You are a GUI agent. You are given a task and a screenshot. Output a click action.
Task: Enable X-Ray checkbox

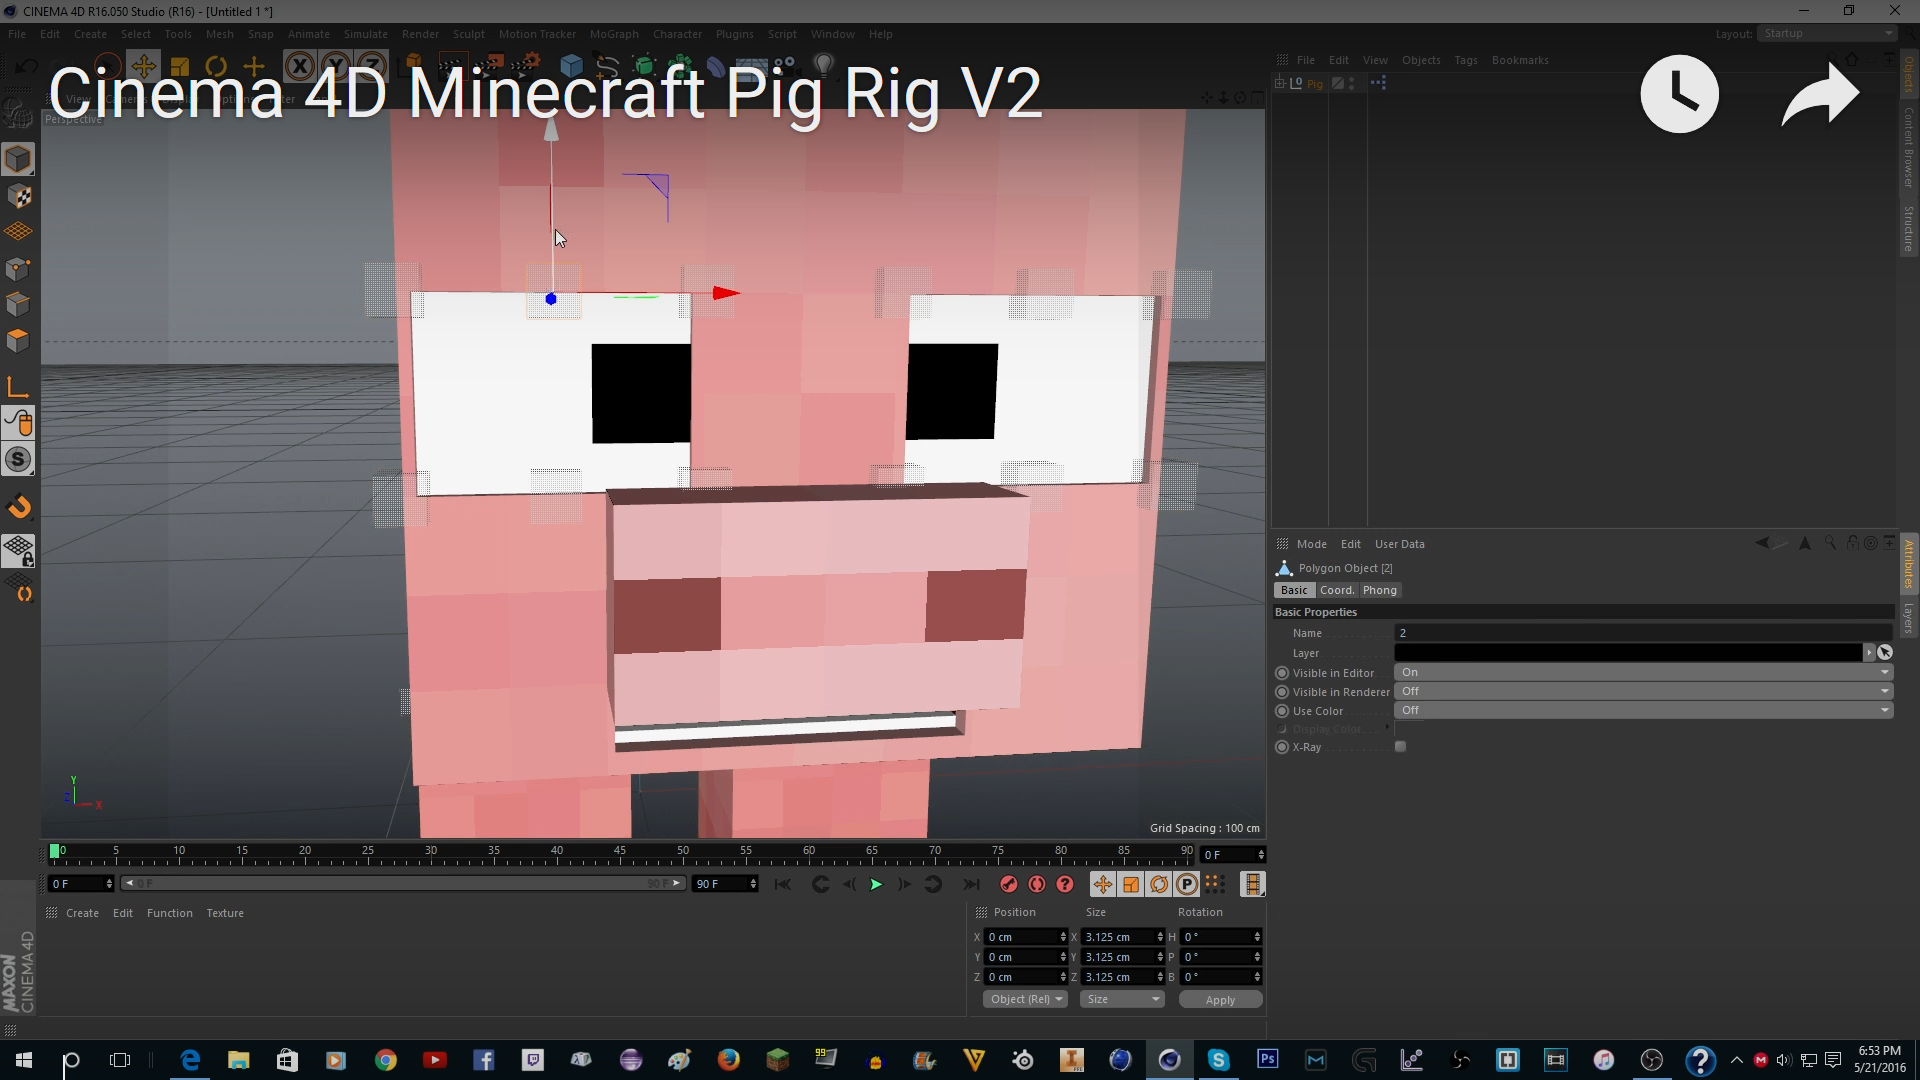tap(1400, 747)
